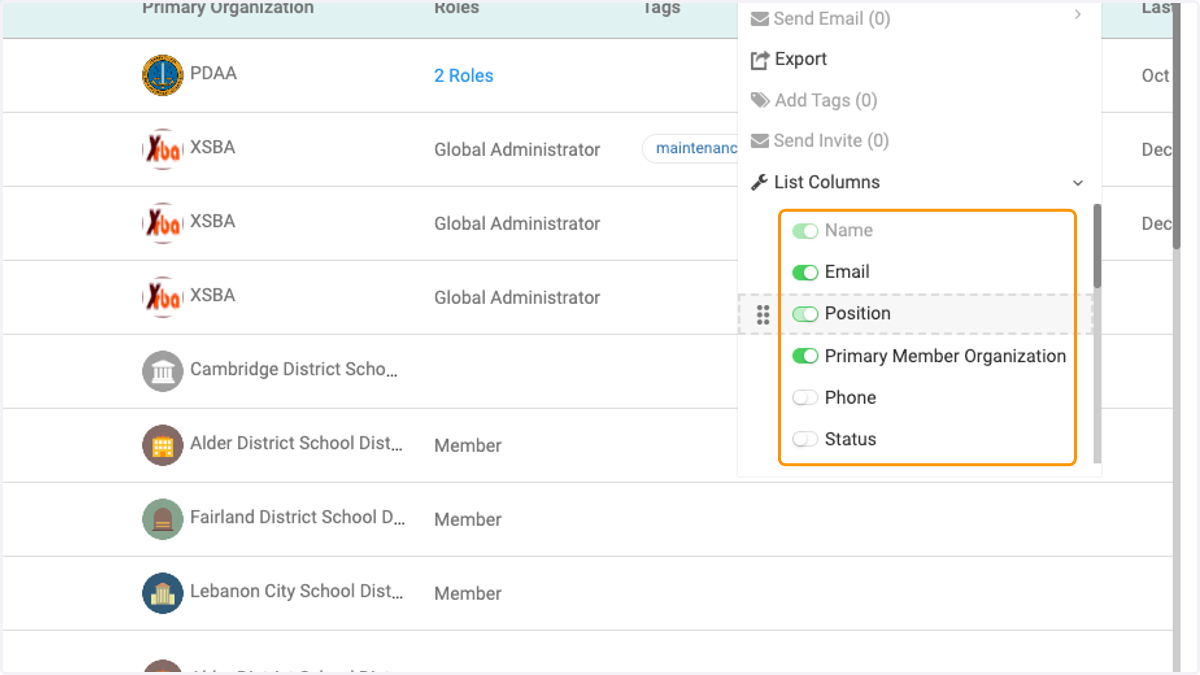Viewport: 1200px width, 675px height.
Task: Click the envelope icon beside Send Email
Action: [760, 18]
